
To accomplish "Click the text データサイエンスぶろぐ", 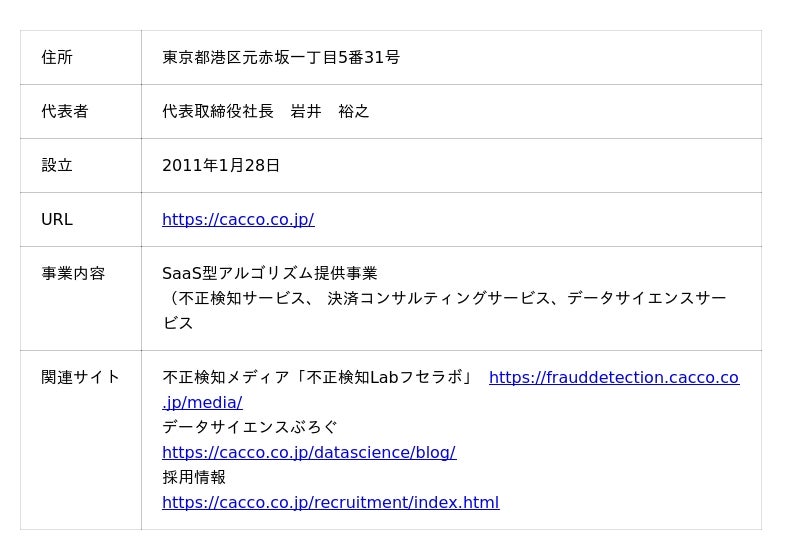I will pyautogui.click(x=250, y=428).
